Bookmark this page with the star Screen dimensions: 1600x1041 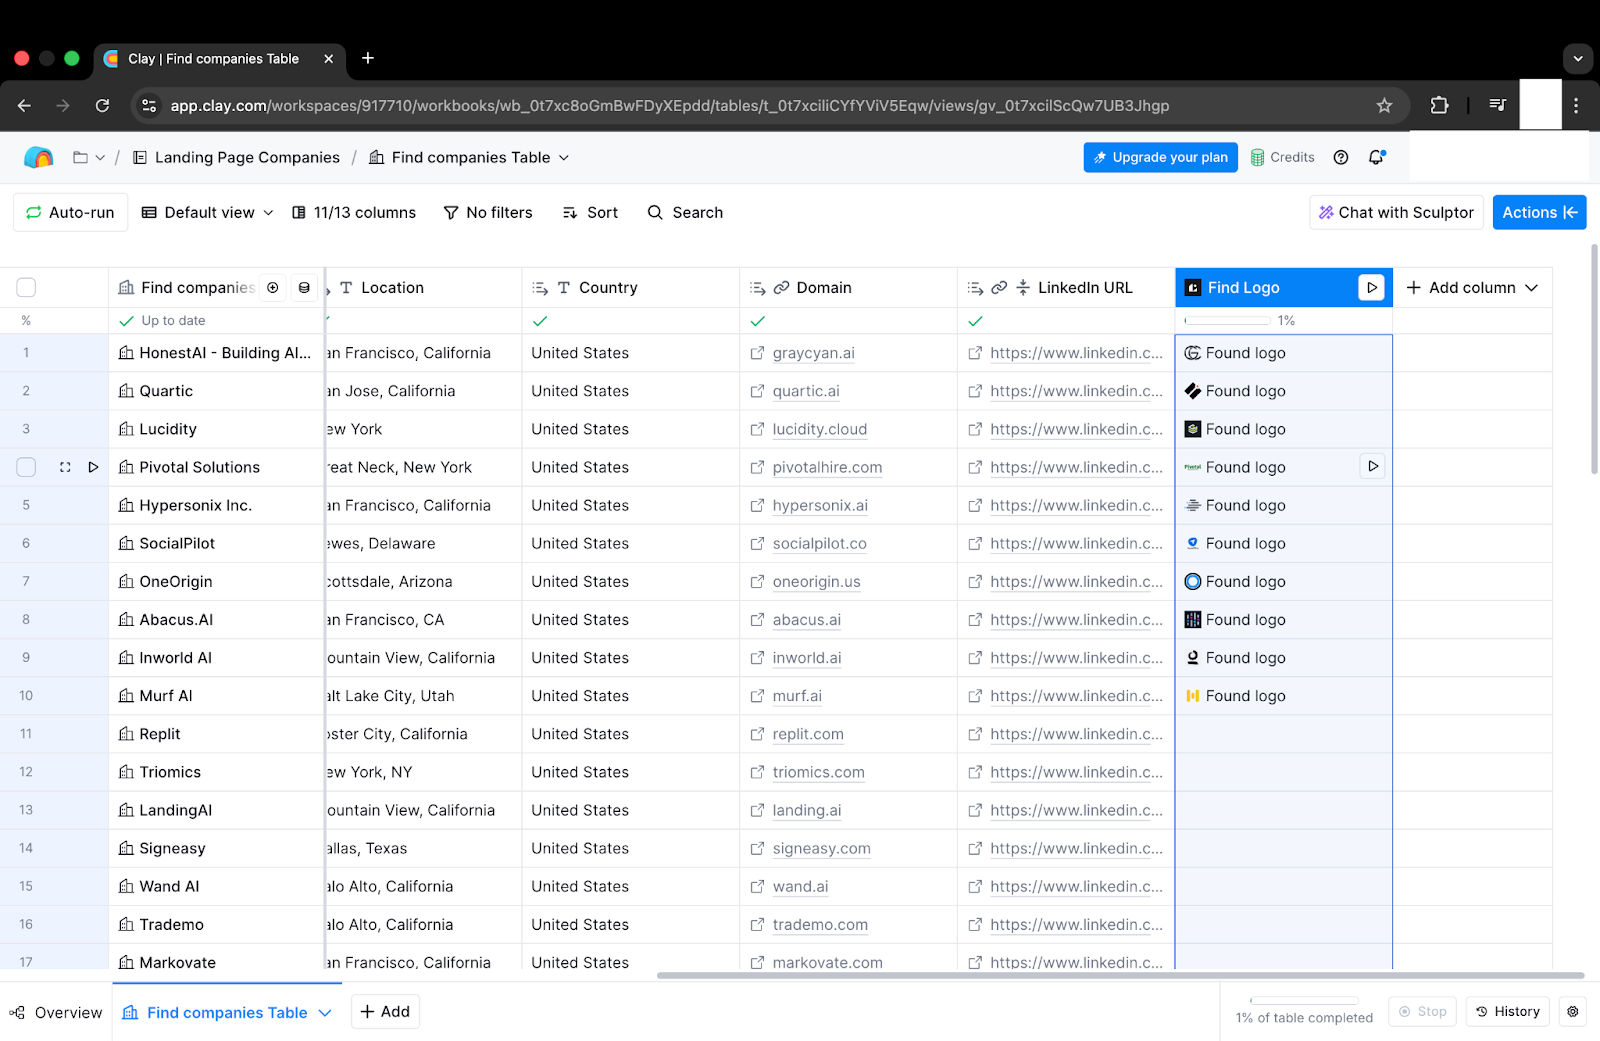[x=1384, y=105]
